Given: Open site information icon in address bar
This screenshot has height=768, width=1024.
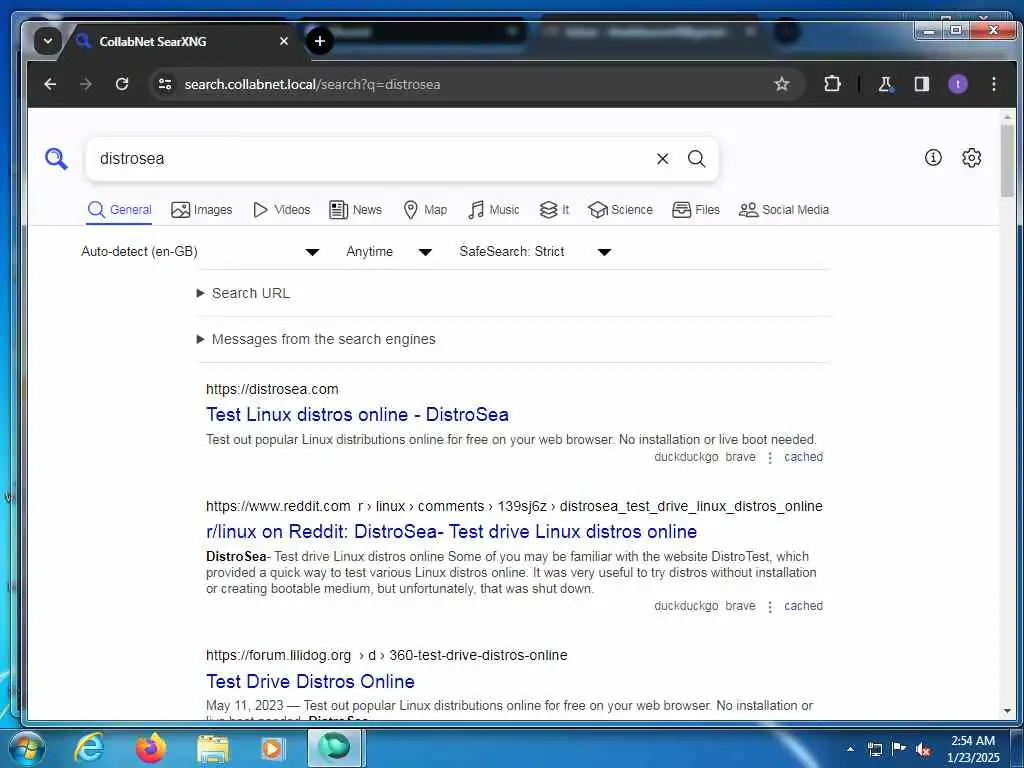Looking at the screenshot, I should coord(165,84).
